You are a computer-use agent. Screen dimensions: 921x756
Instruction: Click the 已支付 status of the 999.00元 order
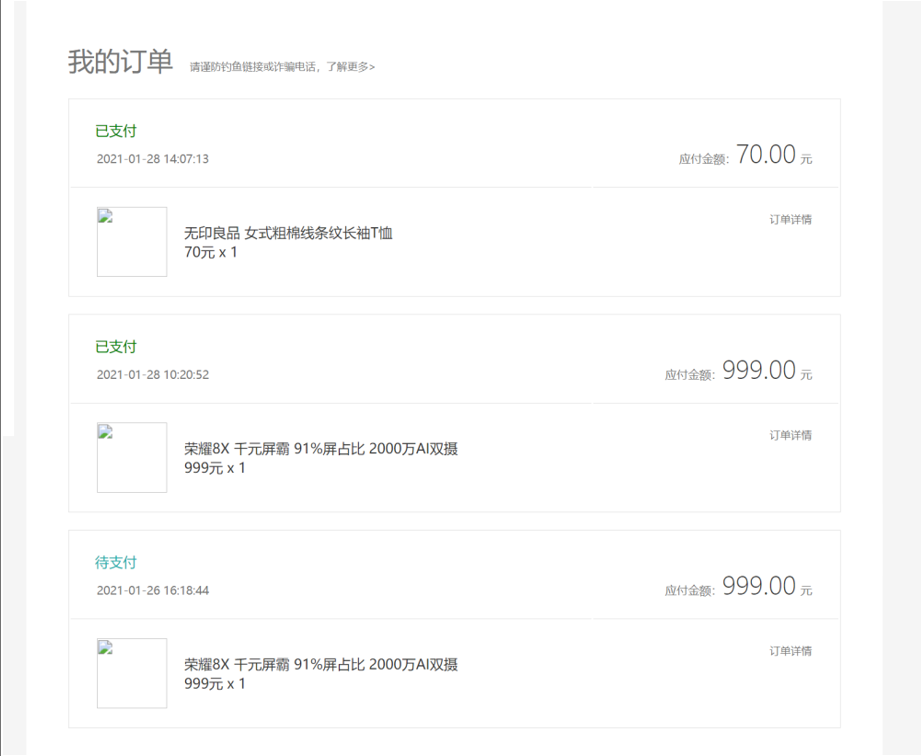116,347
